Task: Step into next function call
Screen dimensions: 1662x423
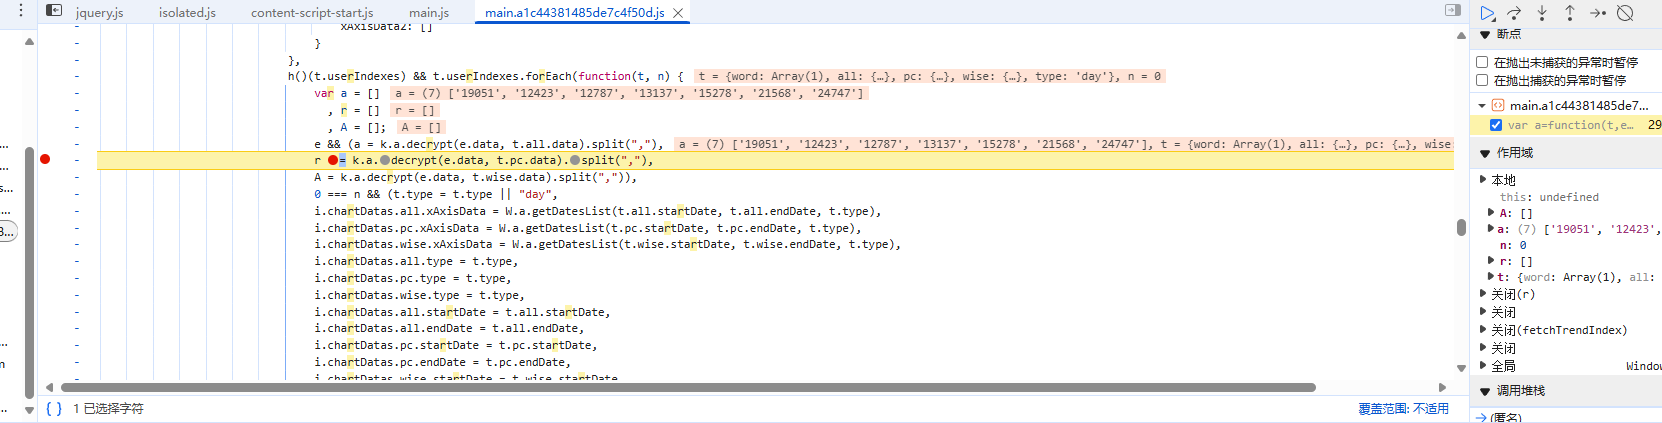Action: [1542, 13]
